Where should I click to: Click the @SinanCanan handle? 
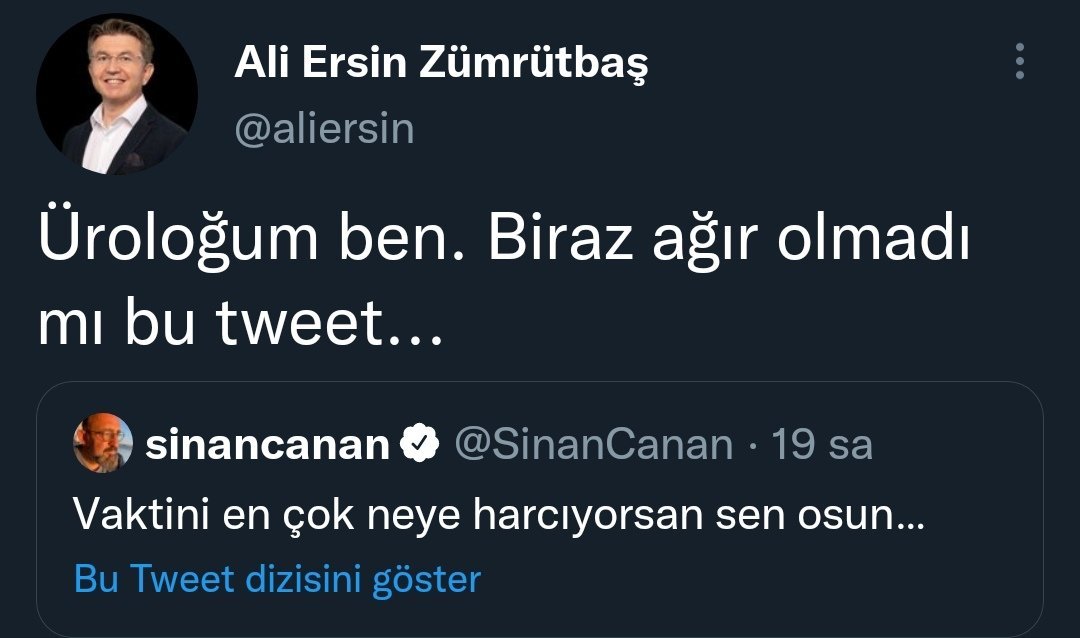(x=593, y=445)
